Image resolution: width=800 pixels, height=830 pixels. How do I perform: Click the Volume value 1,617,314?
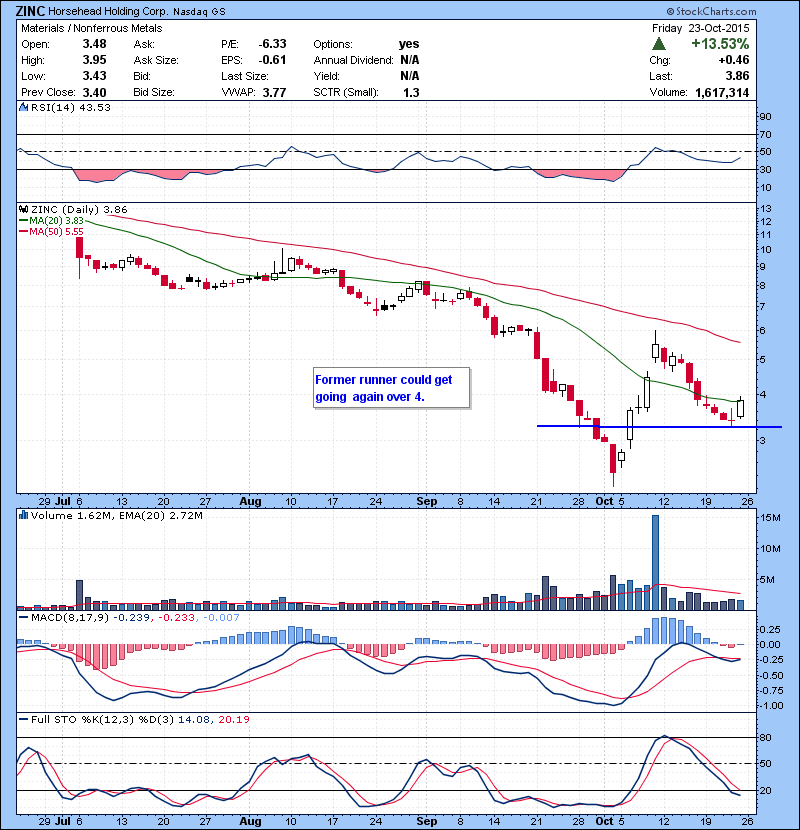pyautogui.click(x=722, y=93)
